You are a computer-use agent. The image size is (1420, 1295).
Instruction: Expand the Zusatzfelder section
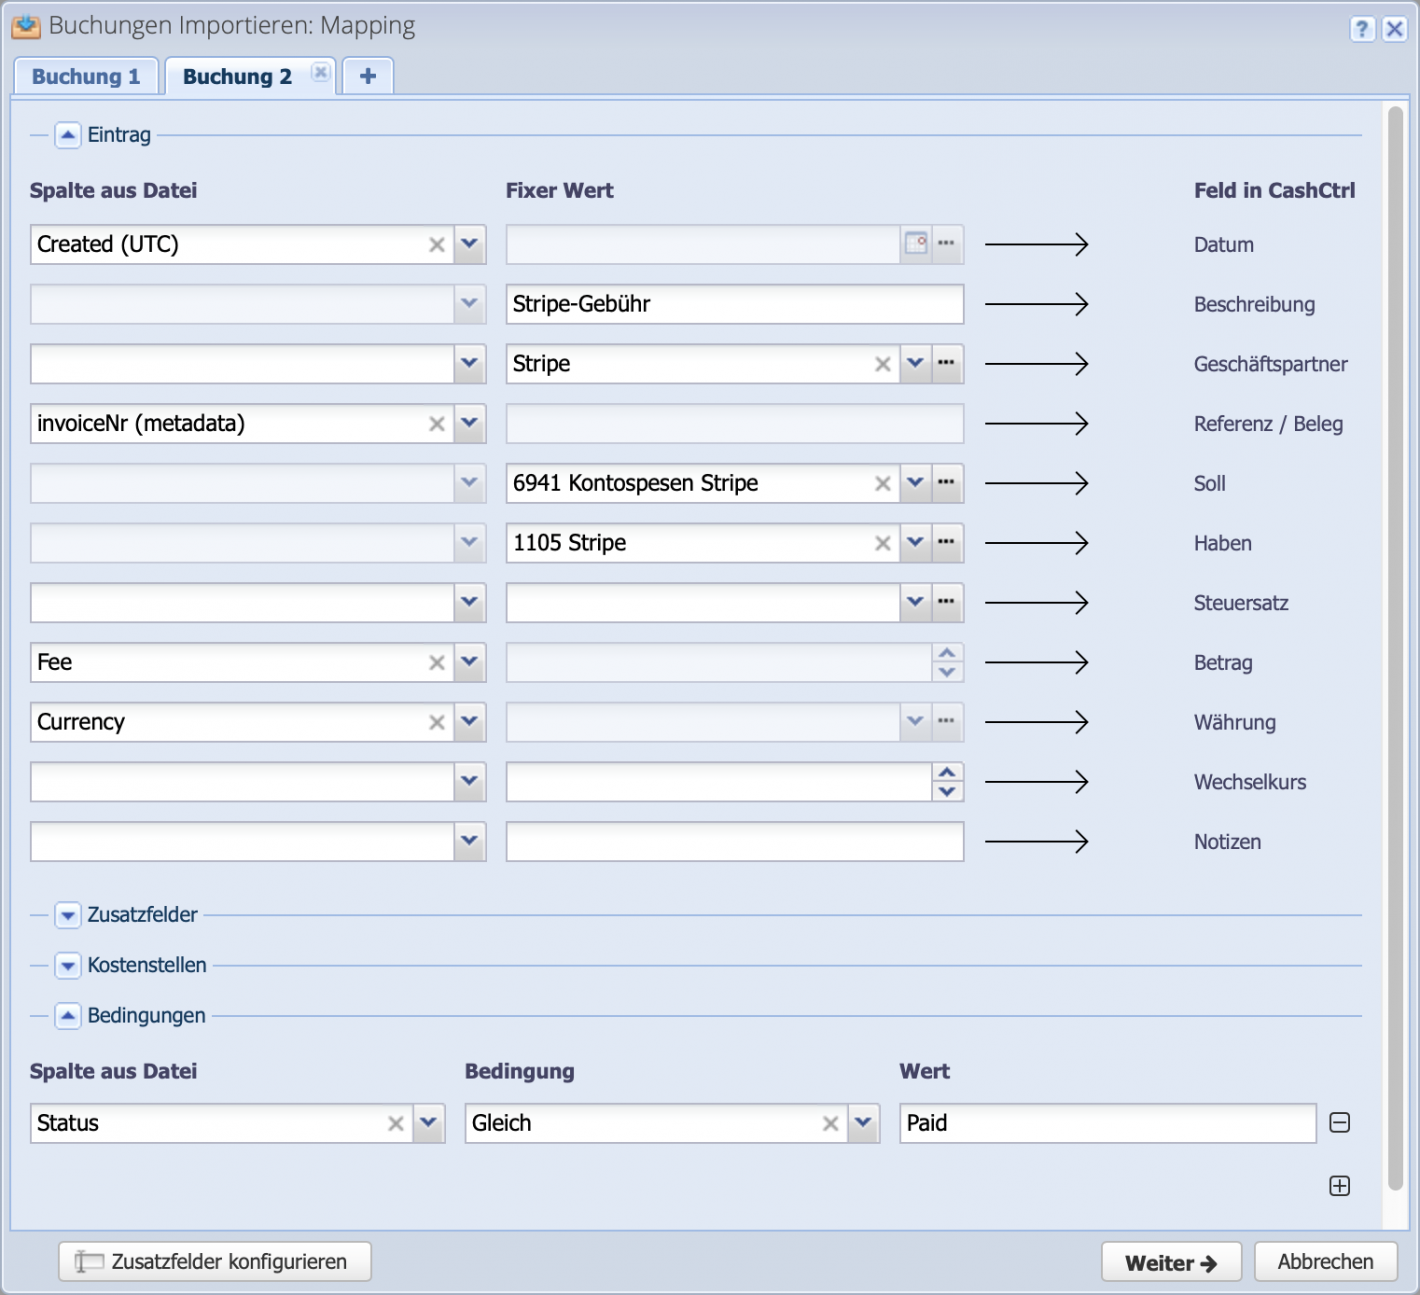pyautogui.click(x=67, y=915)
